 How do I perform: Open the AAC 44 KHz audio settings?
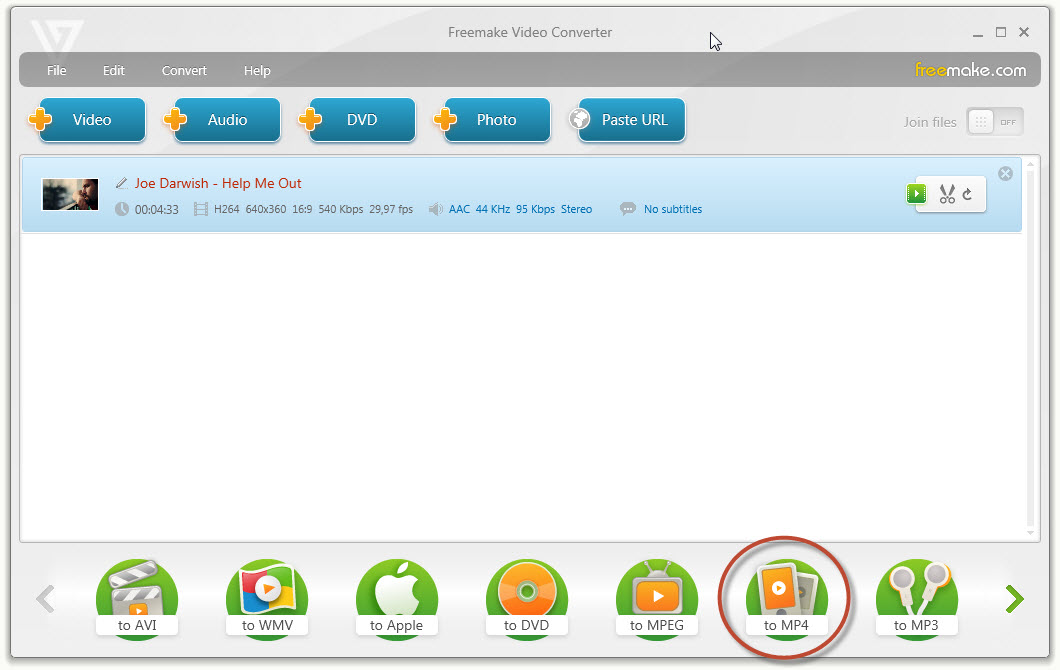click(520, 209)
